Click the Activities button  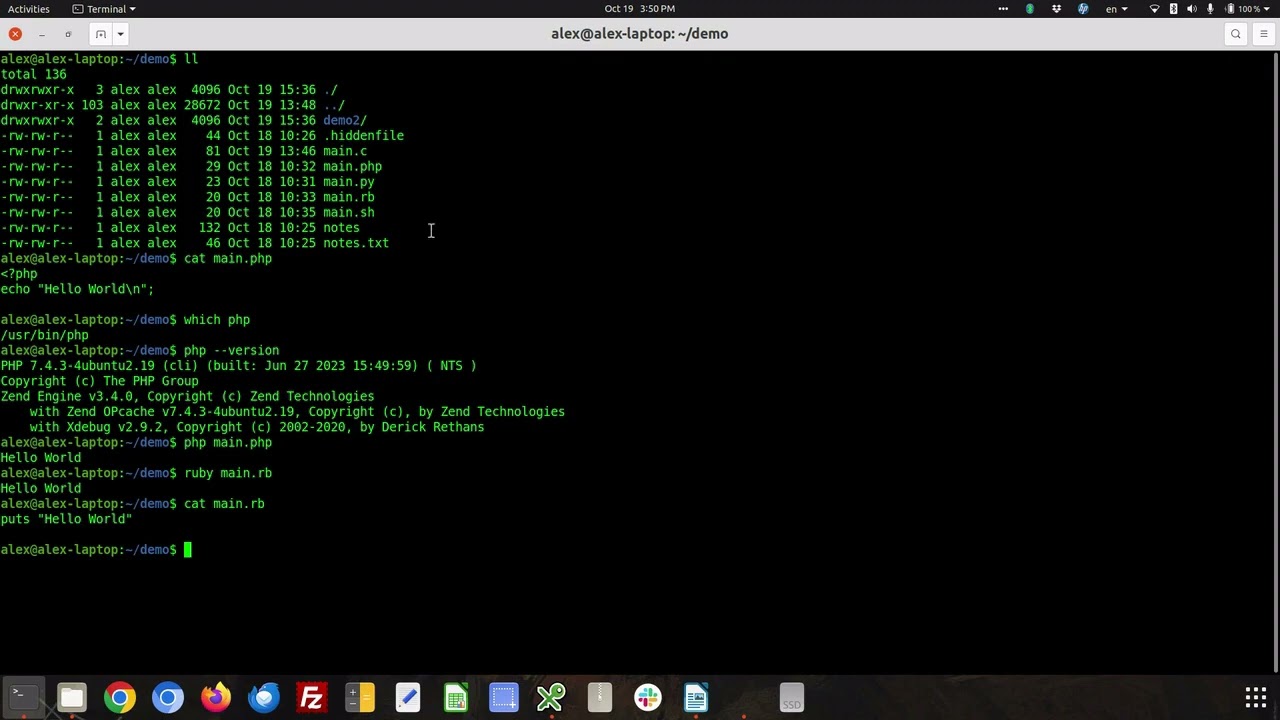(x=29, y=9)
